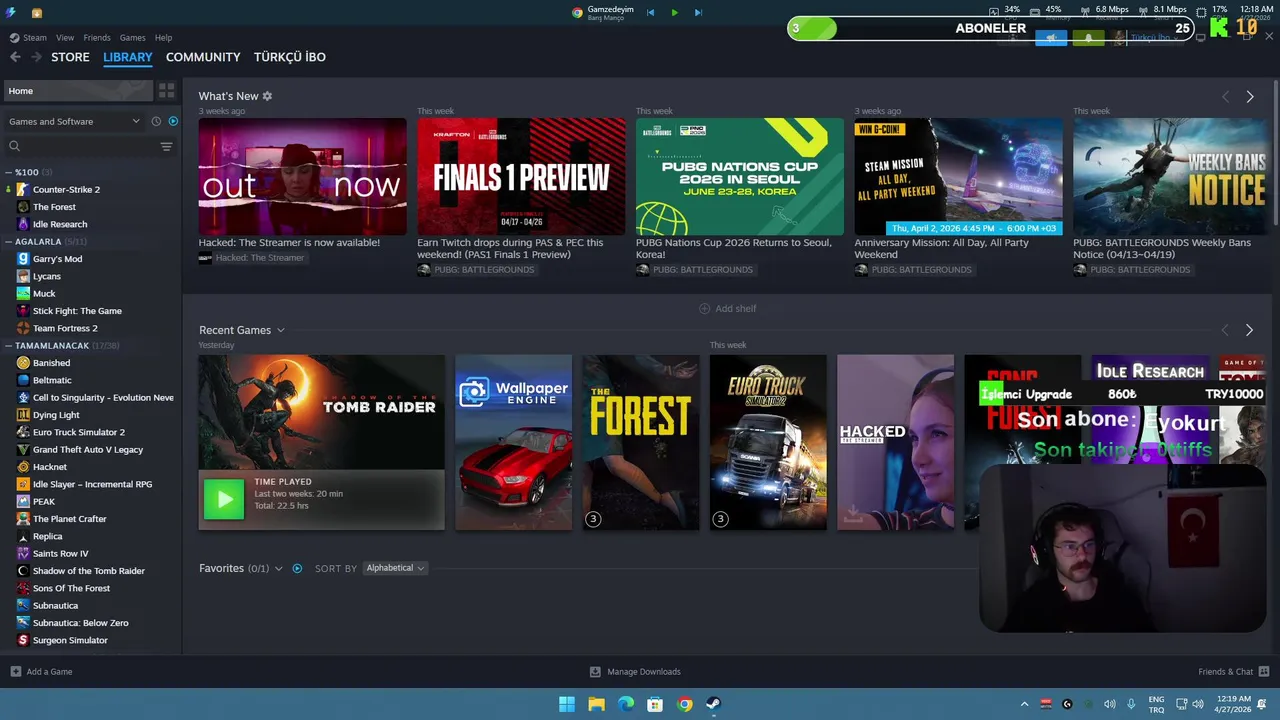
Task: Click the Add a Game plus icon
Action: [15, 671]
